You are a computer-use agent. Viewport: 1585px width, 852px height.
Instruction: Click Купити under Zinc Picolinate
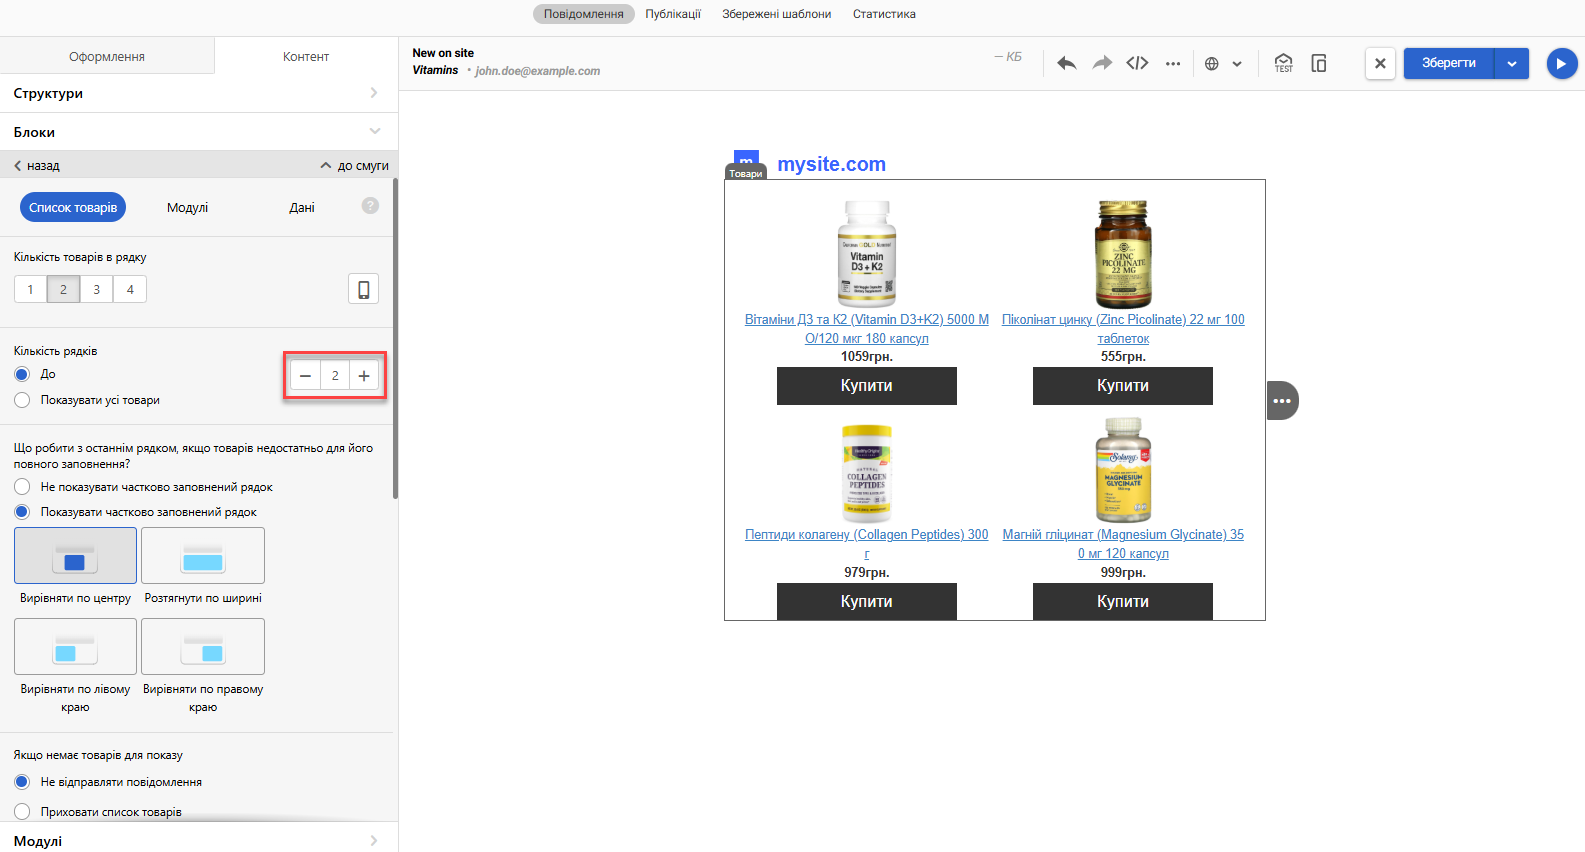click(x=1123, y=386)
